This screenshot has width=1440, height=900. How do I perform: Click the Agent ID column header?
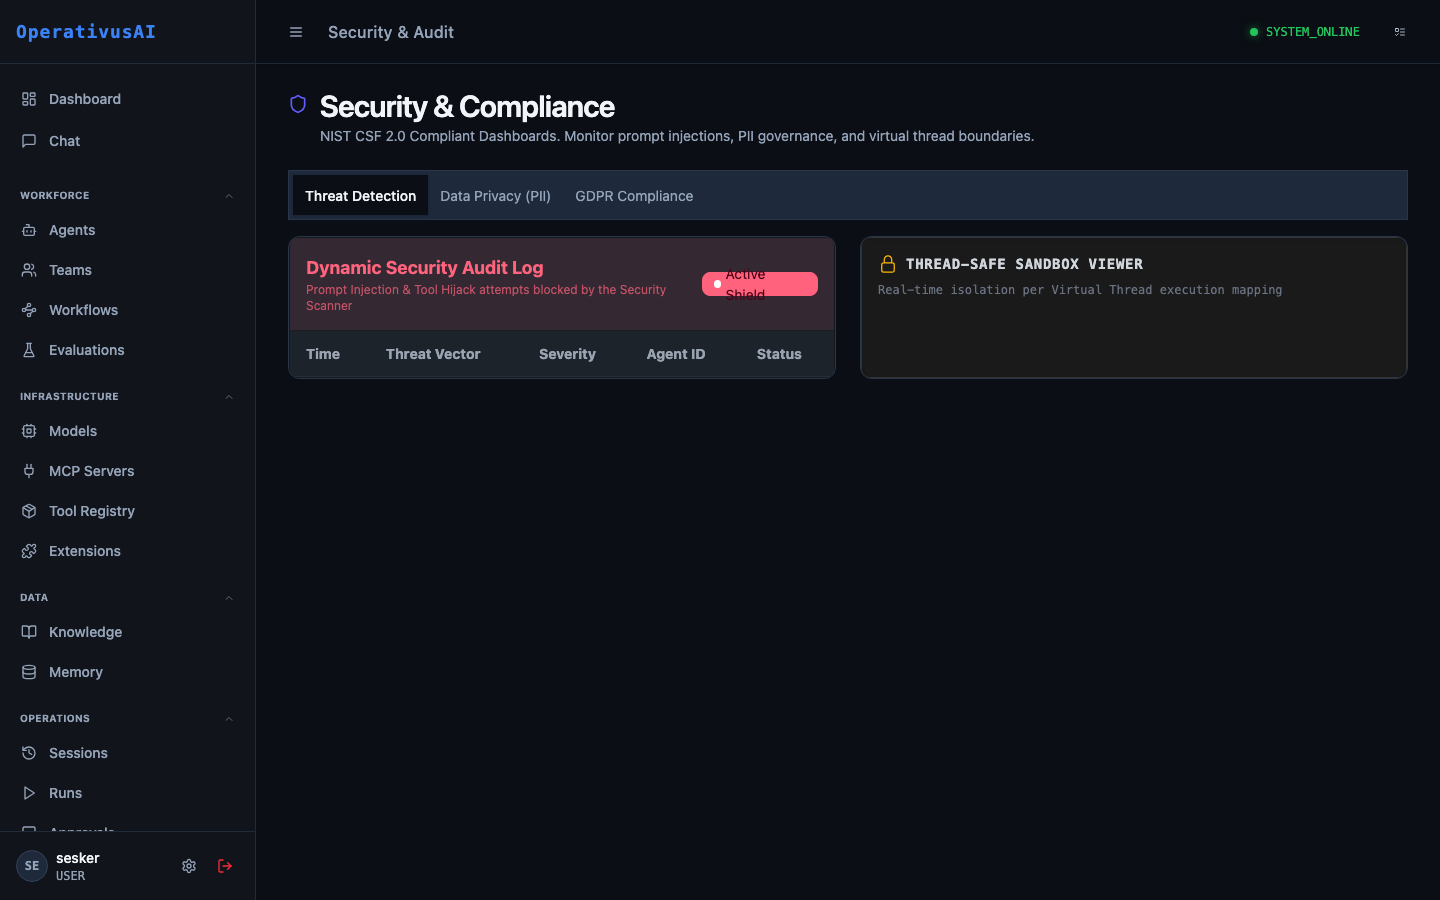[676, 354]
